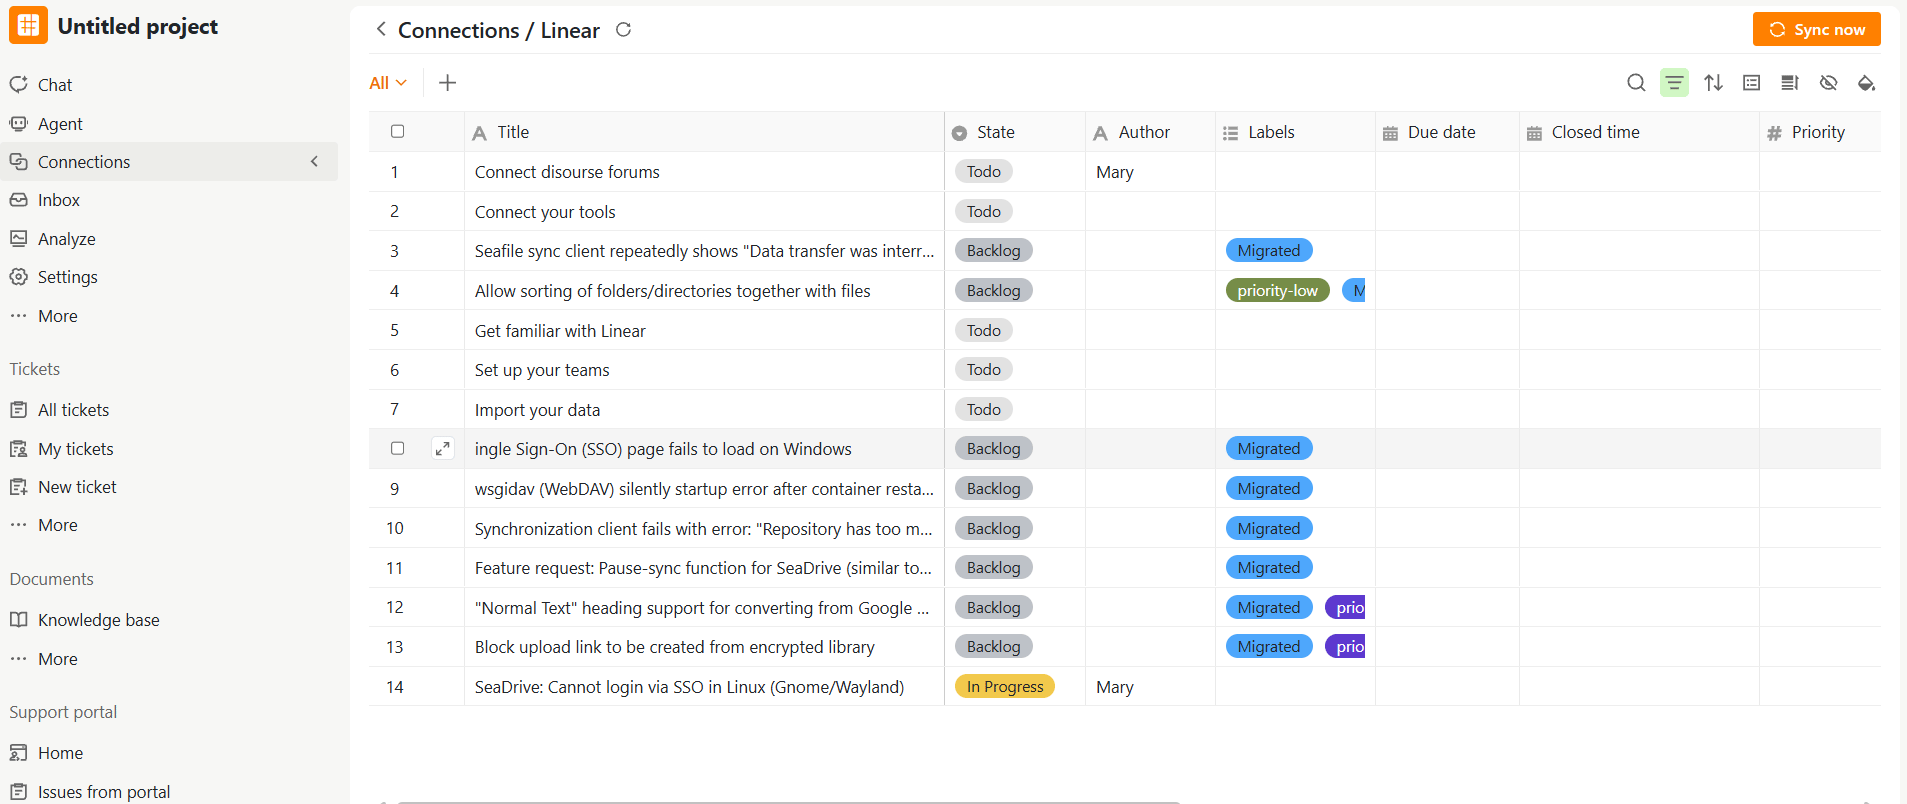This screenshot has width=1907, height=804.
Task: Select "Connect disourse forums" title cell
Action: [704, 172]
